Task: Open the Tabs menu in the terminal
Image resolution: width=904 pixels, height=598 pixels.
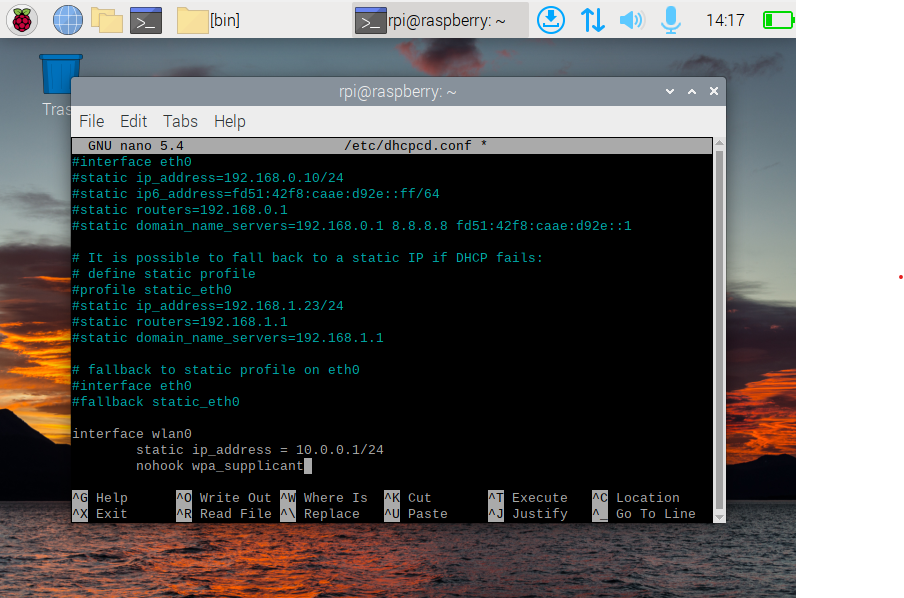Action: pyautogui.click(x=180, y=121)
